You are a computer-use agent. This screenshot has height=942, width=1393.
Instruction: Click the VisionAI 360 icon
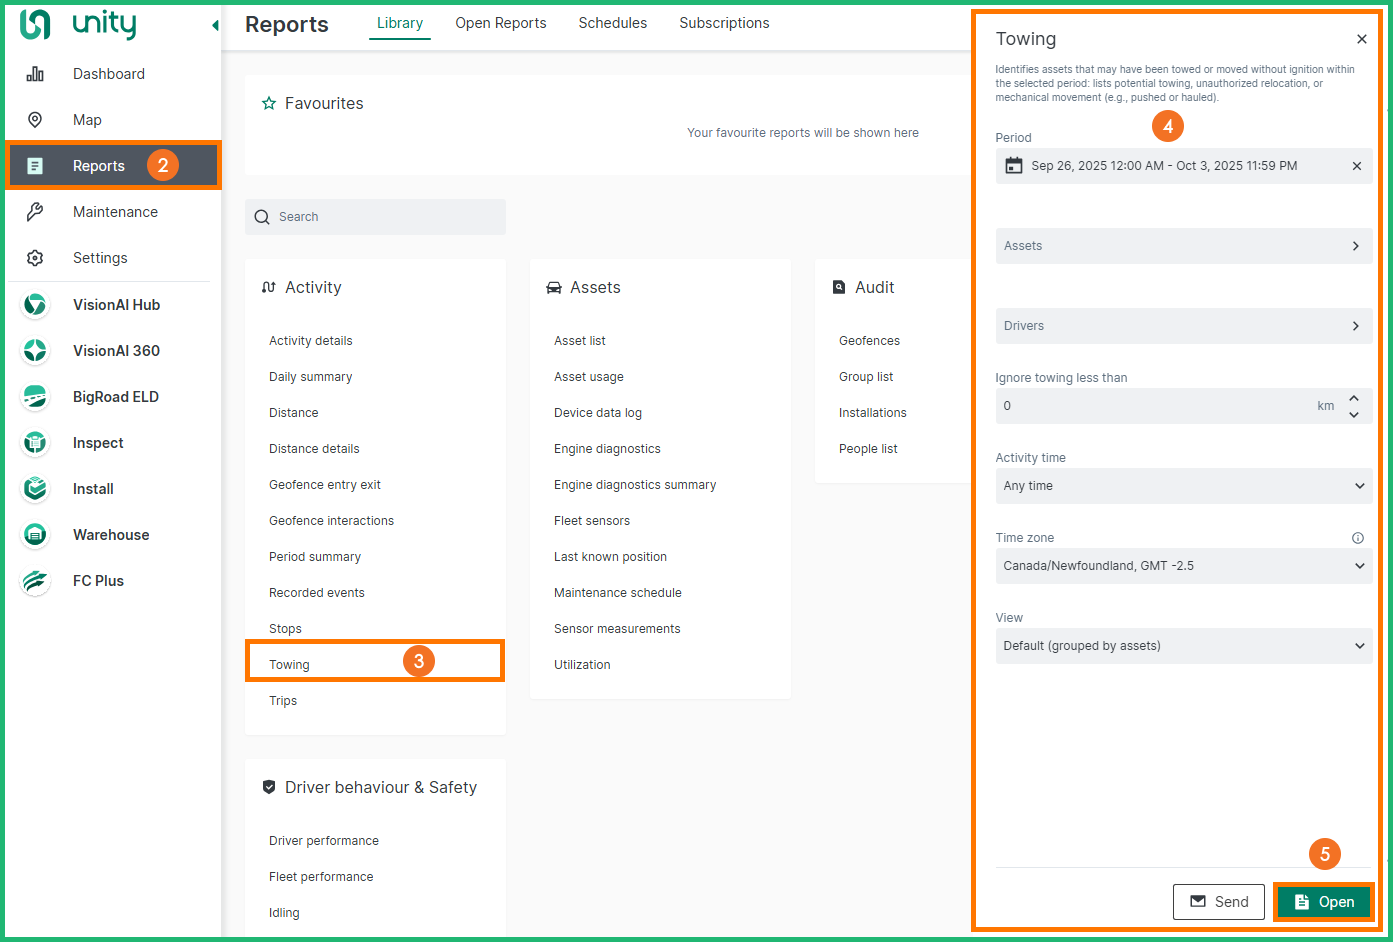click(35, 351)
